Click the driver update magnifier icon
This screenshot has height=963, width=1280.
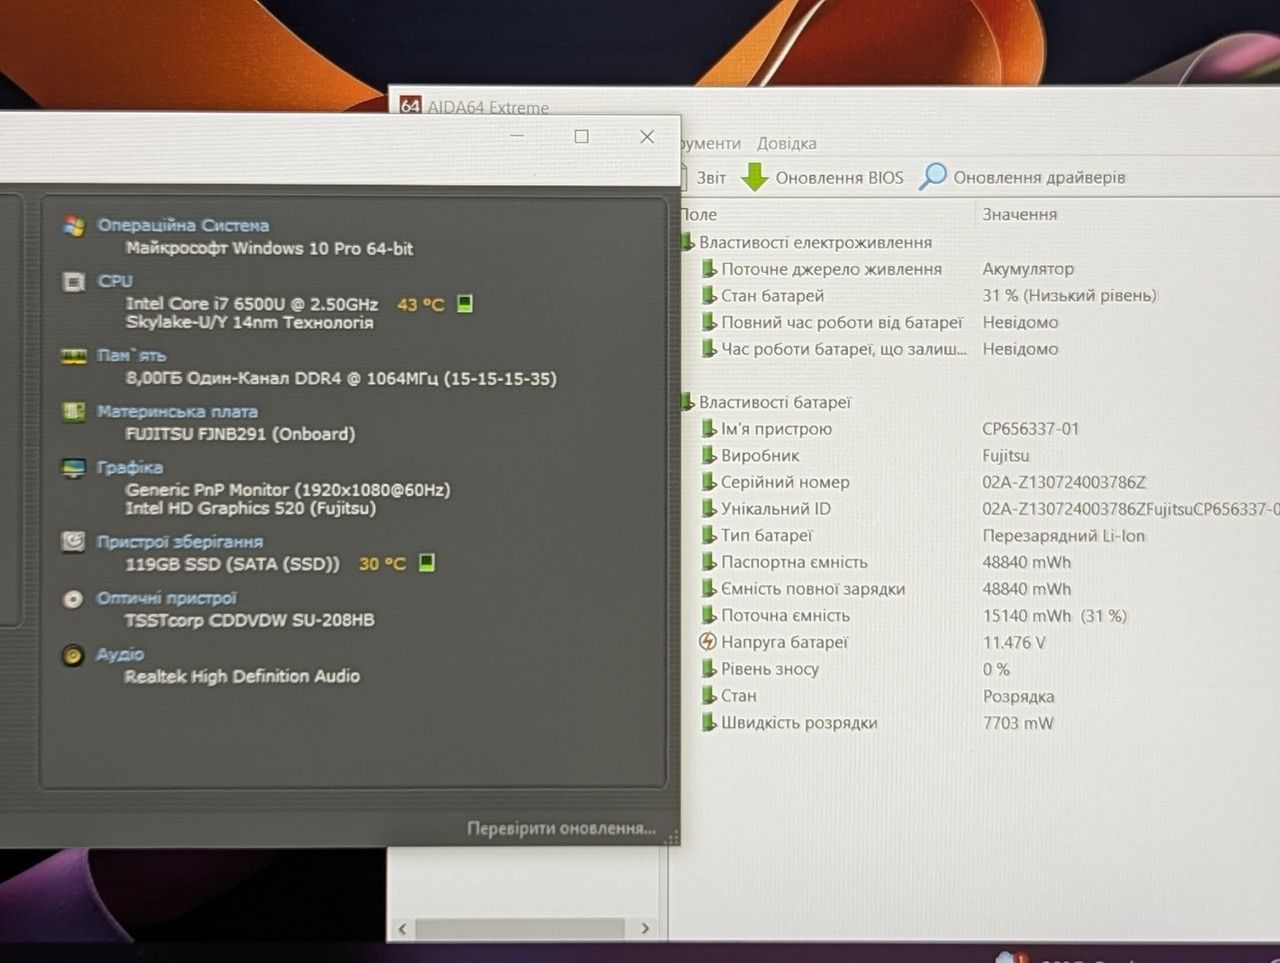tap(932, 176)
